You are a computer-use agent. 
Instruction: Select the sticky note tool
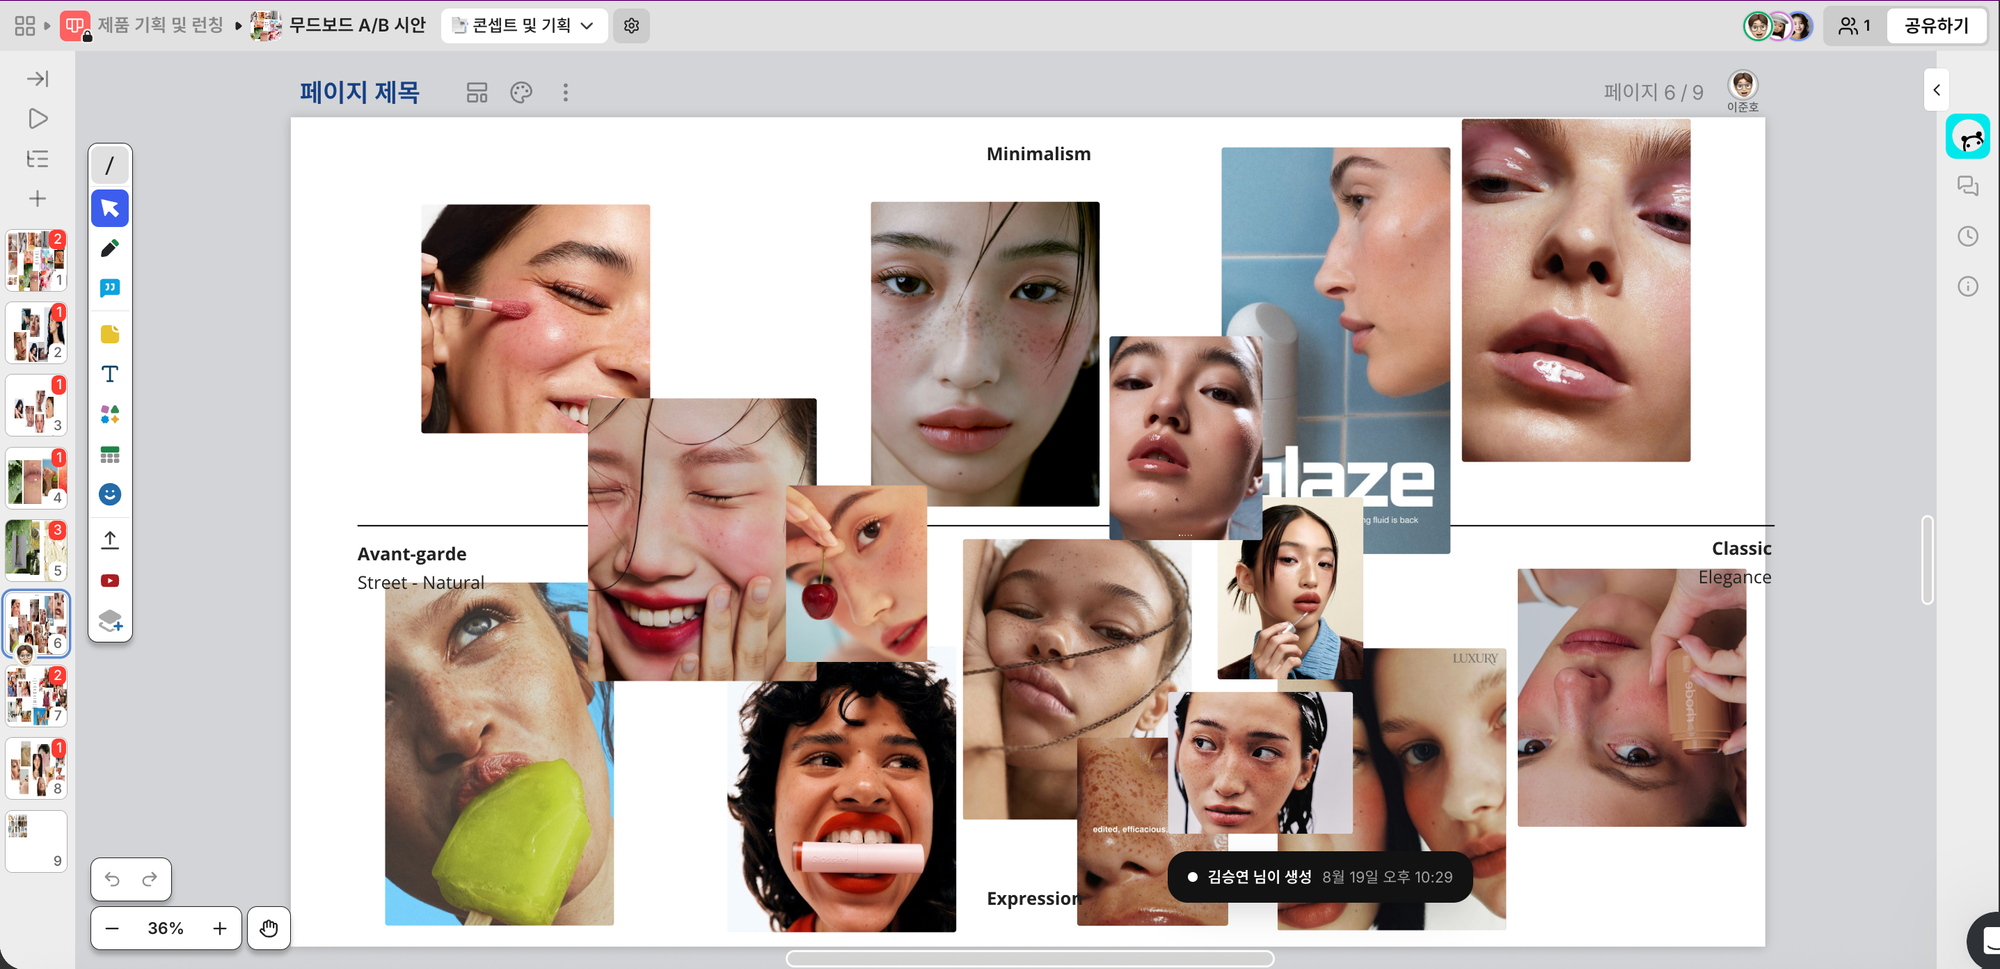point(110,334)
